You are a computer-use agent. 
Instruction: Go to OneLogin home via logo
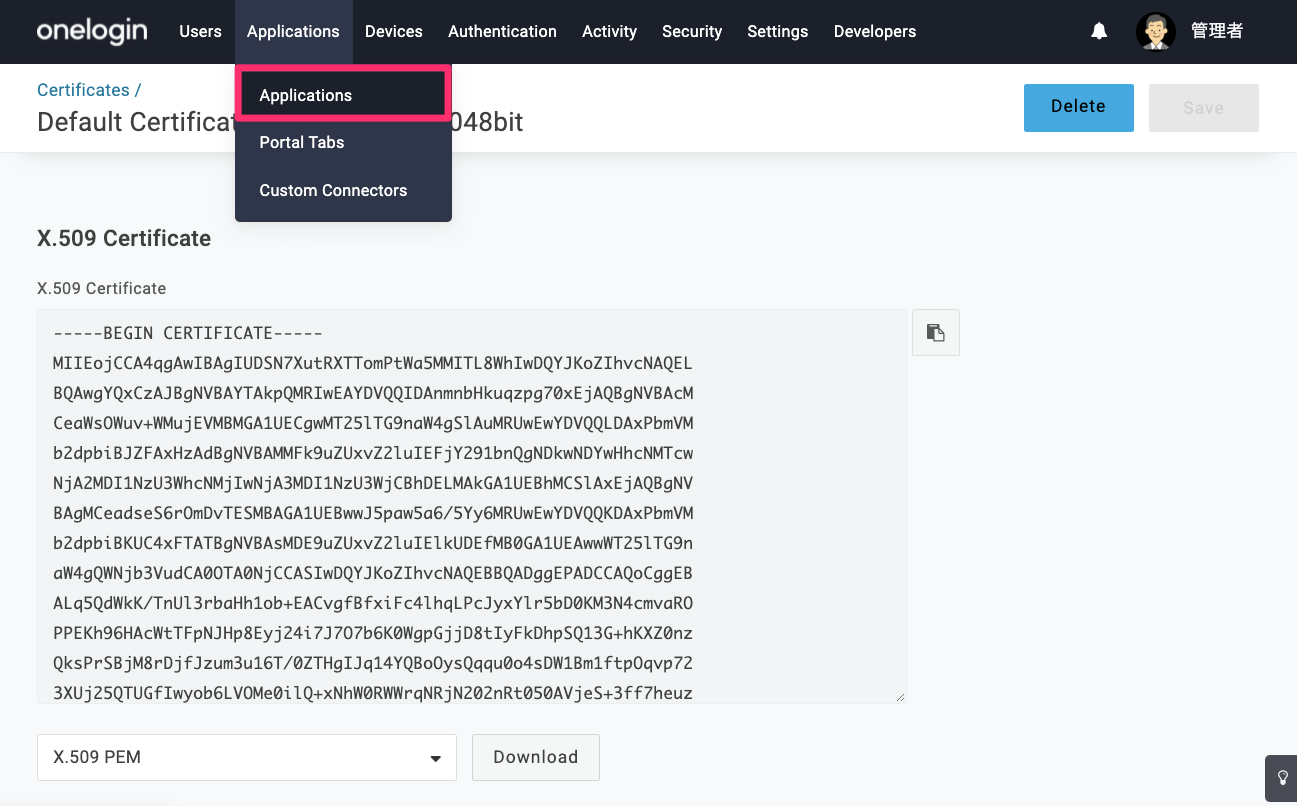click(92, 31)
